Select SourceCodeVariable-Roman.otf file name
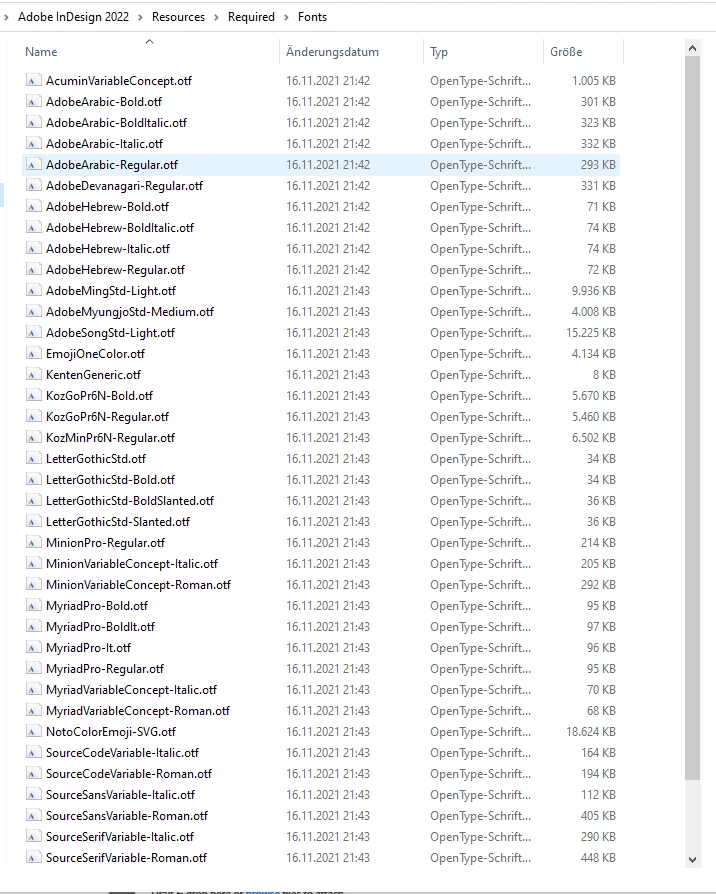Screen dimensions: 716x894 [129, 774]
